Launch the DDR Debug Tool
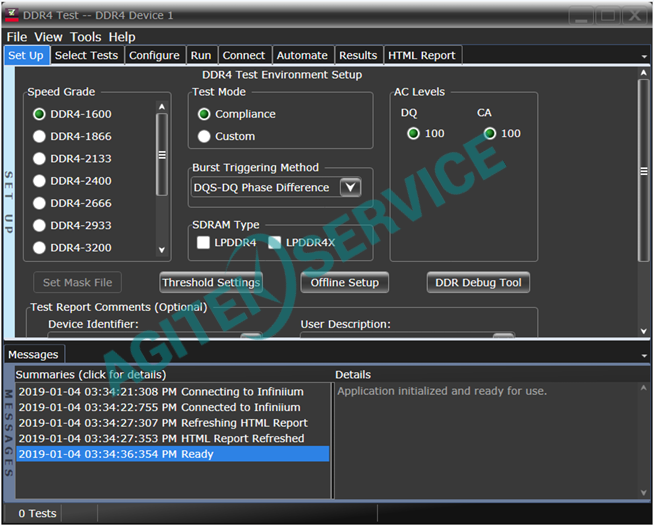This screenshot has width=654, height=525. coord(478,282)
